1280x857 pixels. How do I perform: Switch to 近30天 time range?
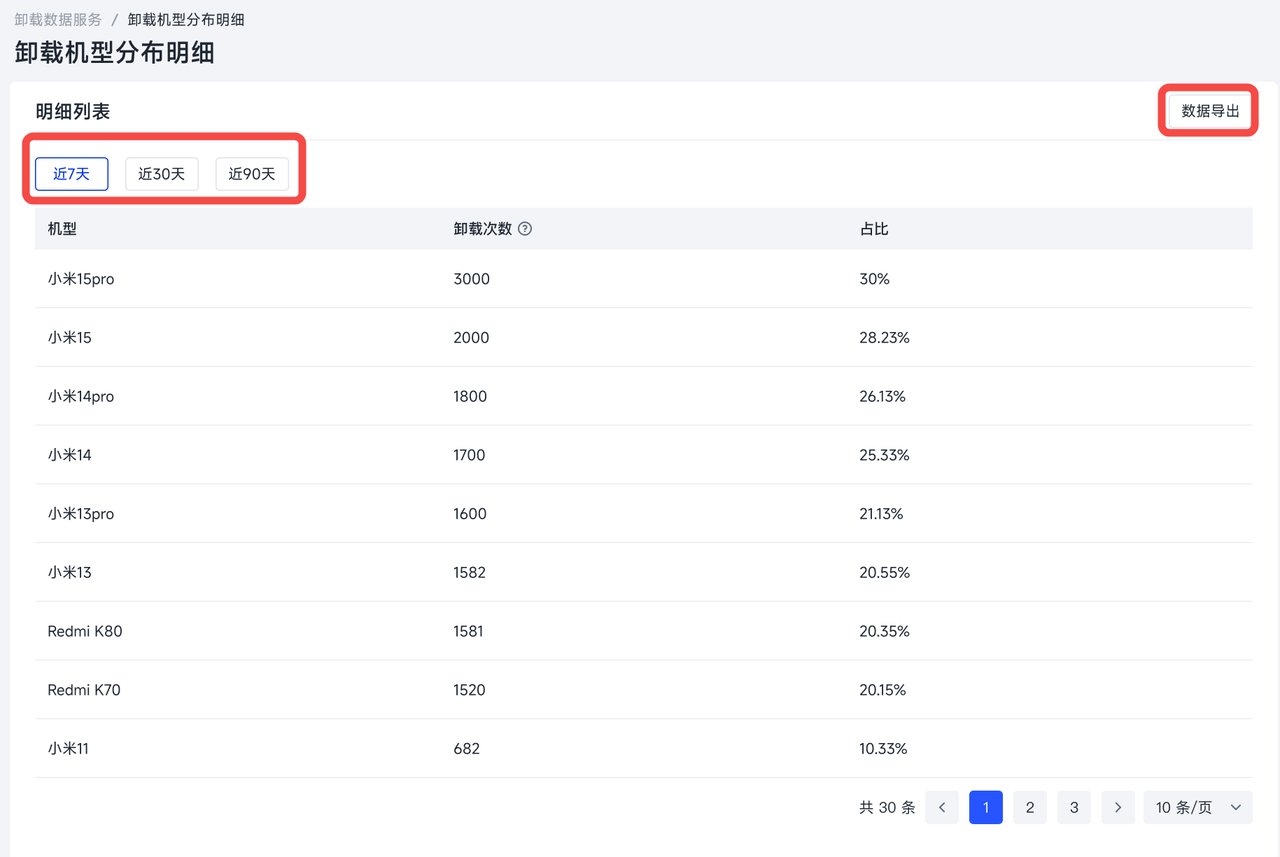click(x=162, y=174)
